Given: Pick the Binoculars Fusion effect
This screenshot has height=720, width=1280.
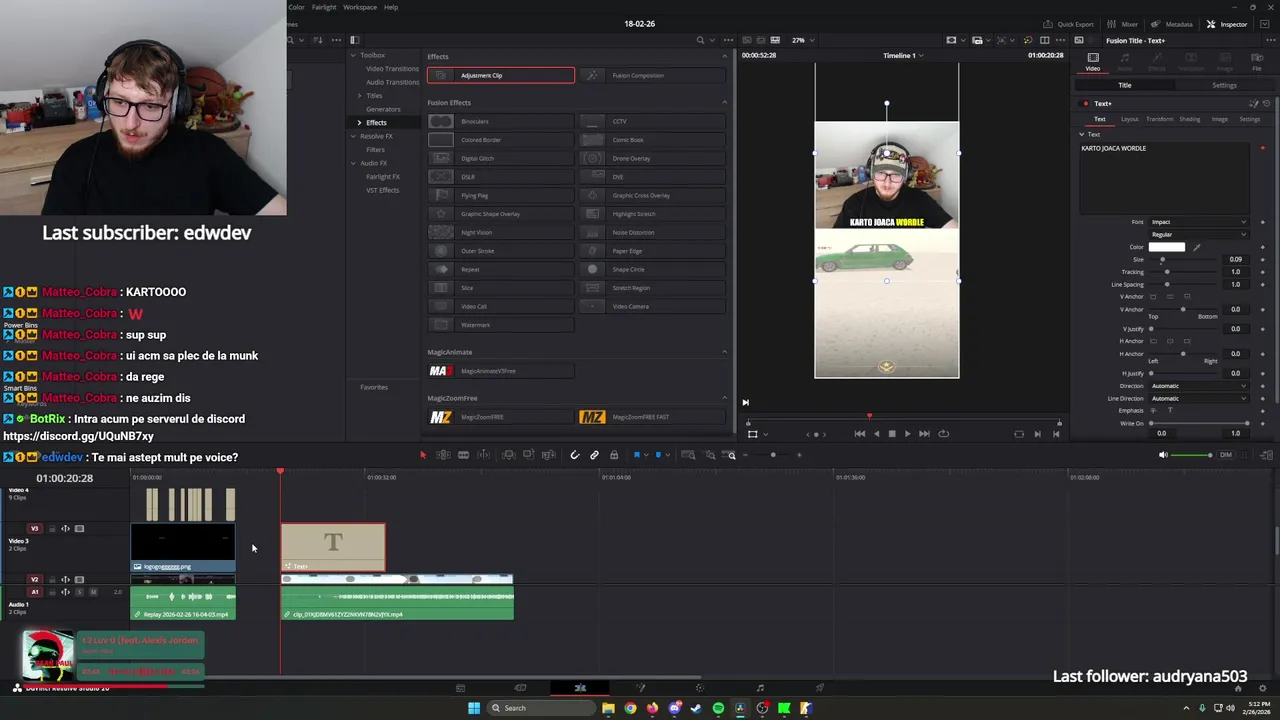Looking at the screenshot, I should pyautogui.click(x=501, y=121).
